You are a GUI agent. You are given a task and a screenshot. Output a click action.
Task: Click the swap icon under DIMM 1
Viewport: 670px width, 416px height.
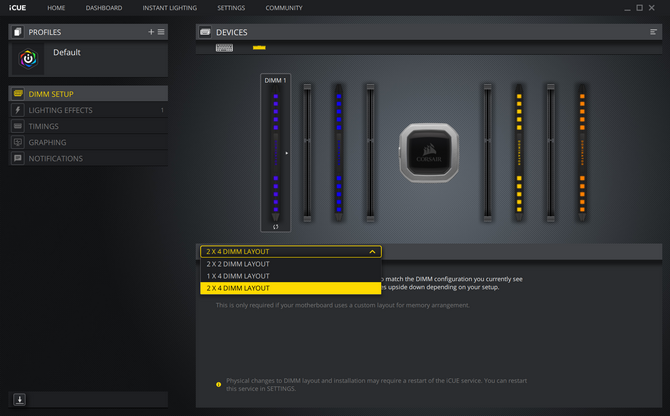[276, 227]
